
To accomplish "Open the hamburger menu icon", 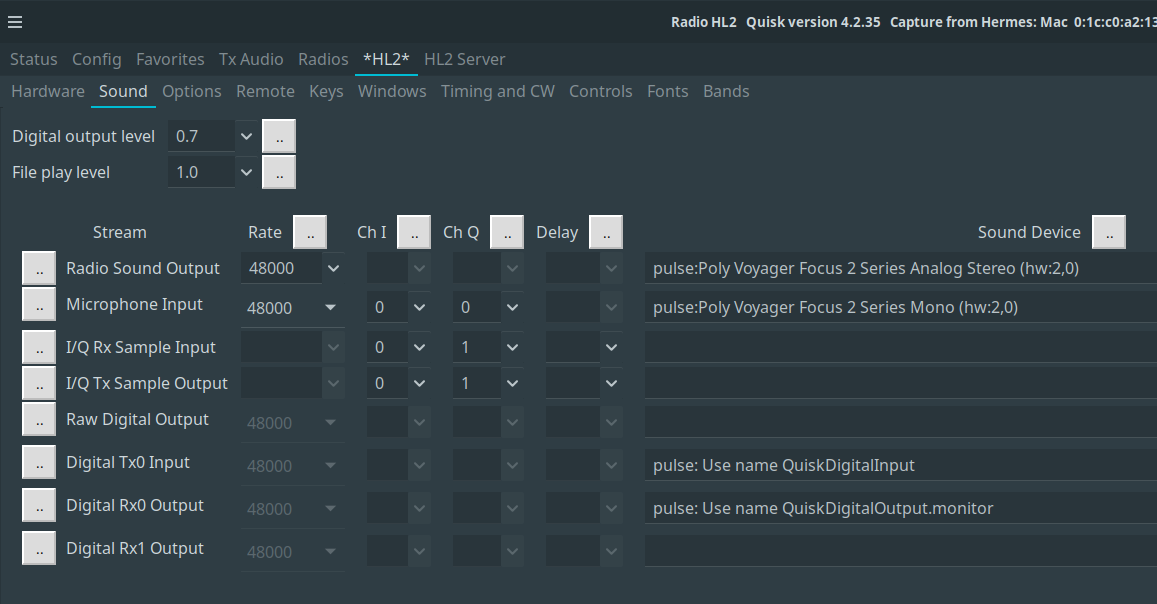I will click(x=15, y=22).
